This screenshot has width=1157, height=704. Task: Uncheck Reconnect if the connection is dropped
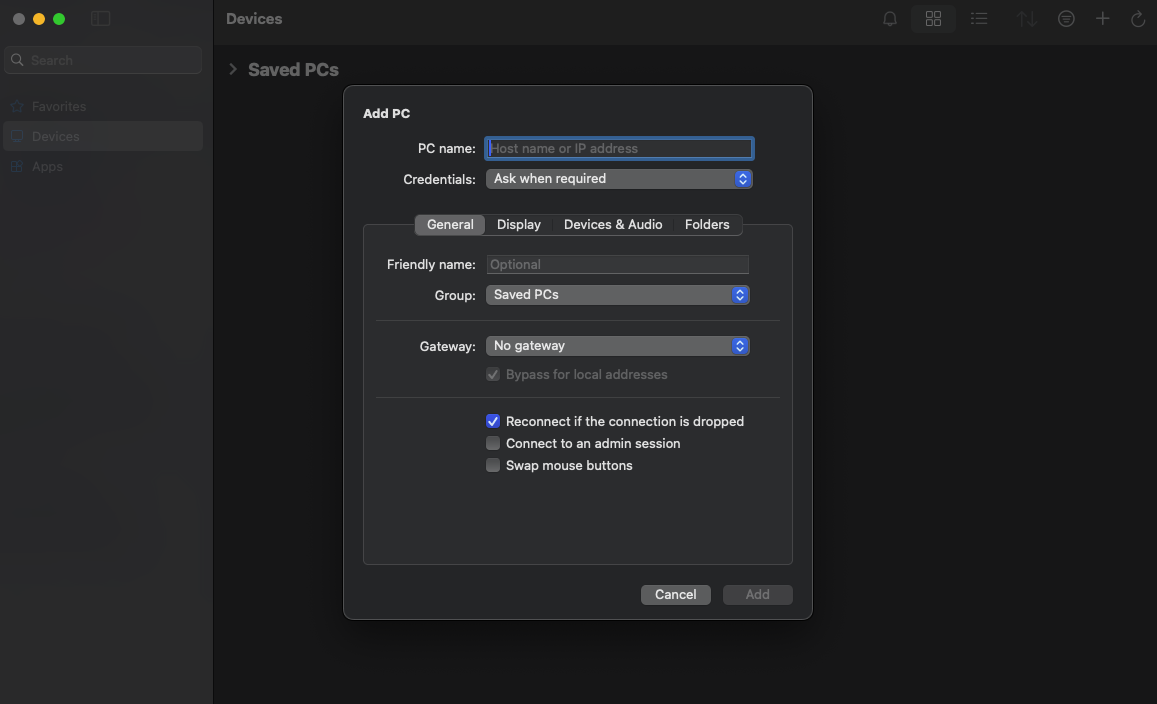[493, 421]
